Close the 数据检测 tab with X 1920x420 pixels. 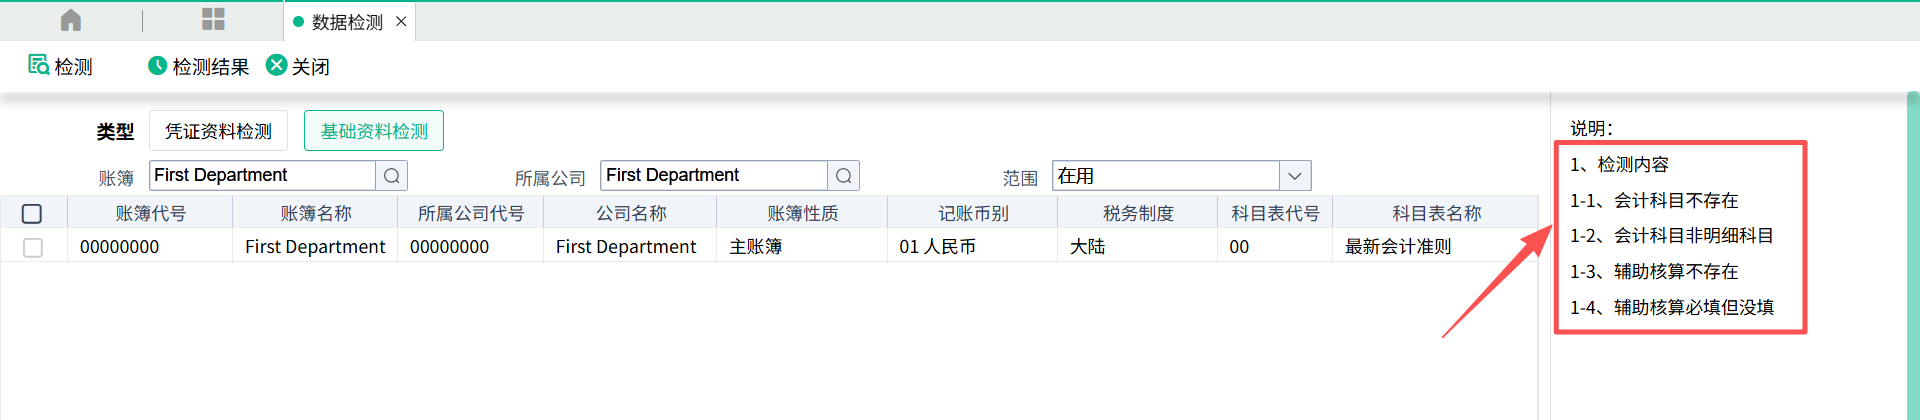tap(401, 21)
